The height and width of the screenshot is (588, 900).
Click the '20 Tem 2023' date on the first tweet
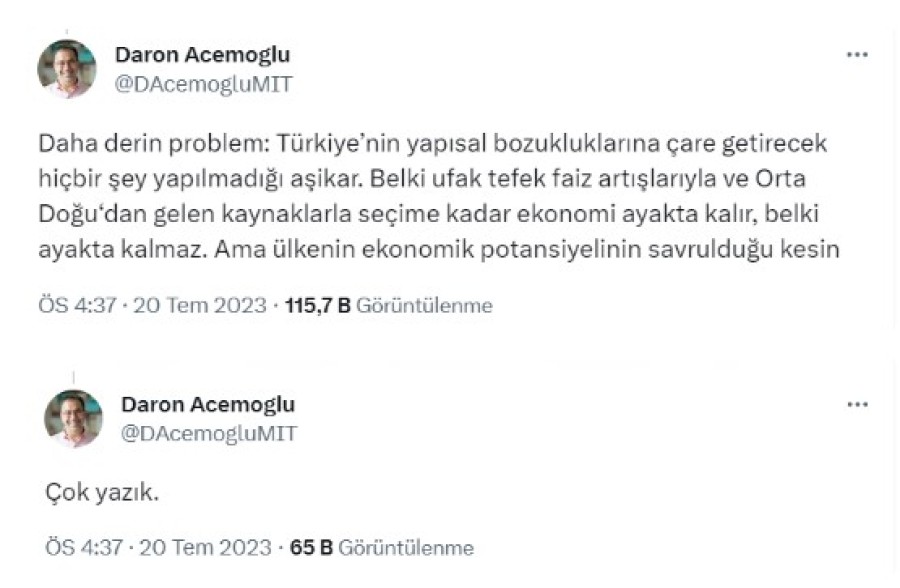point(203,306)
